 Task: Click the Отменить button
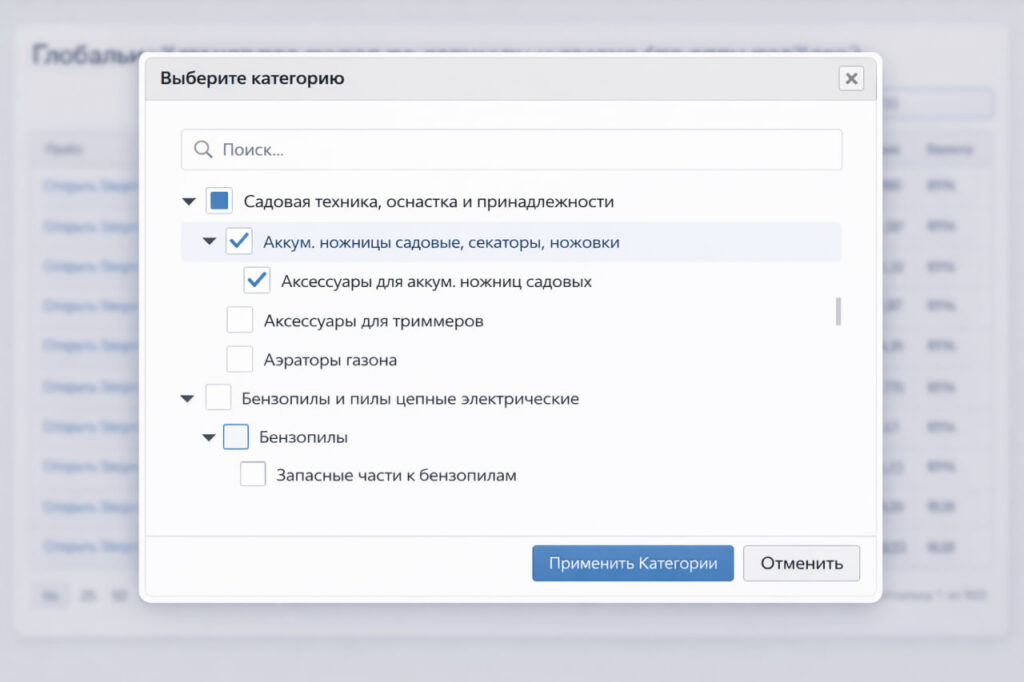[801, 563]
